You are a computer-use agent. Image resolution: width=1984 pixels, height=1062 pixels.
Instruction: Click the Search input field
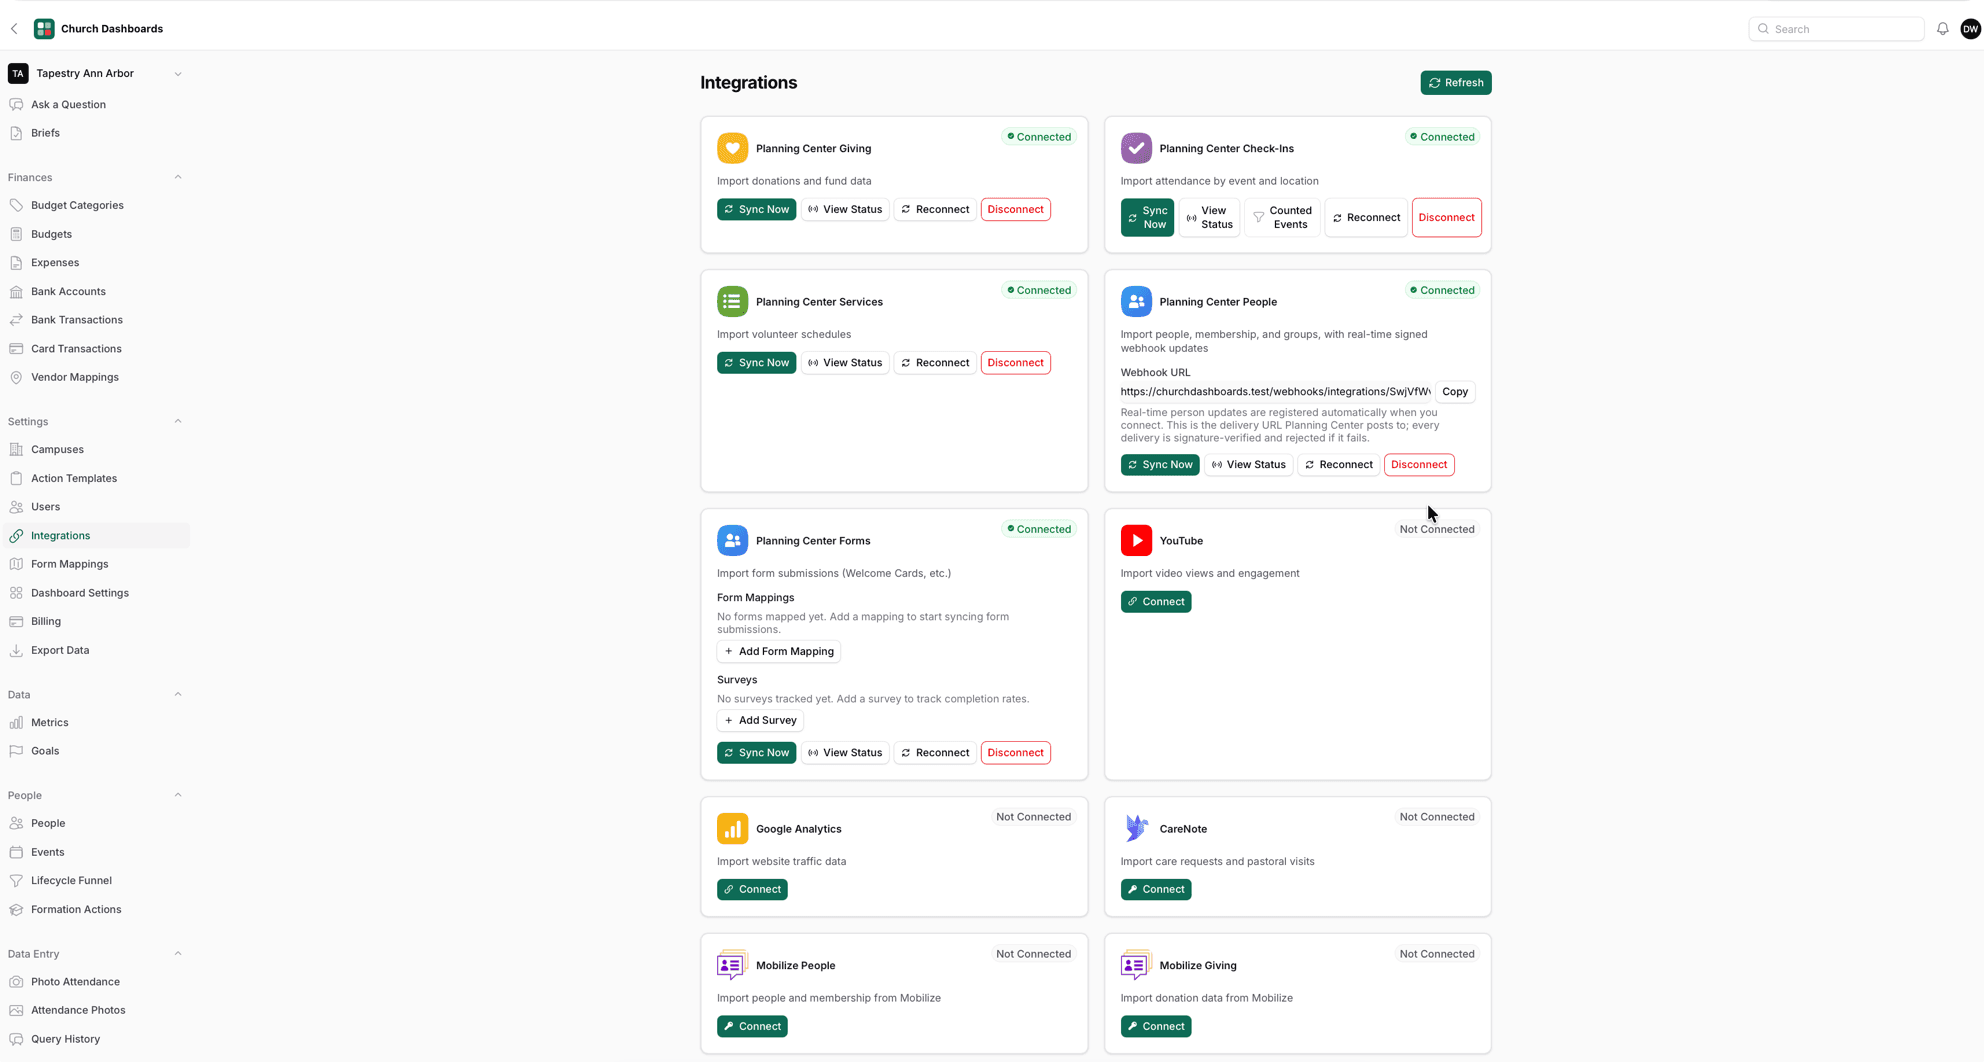(1836, 29)
